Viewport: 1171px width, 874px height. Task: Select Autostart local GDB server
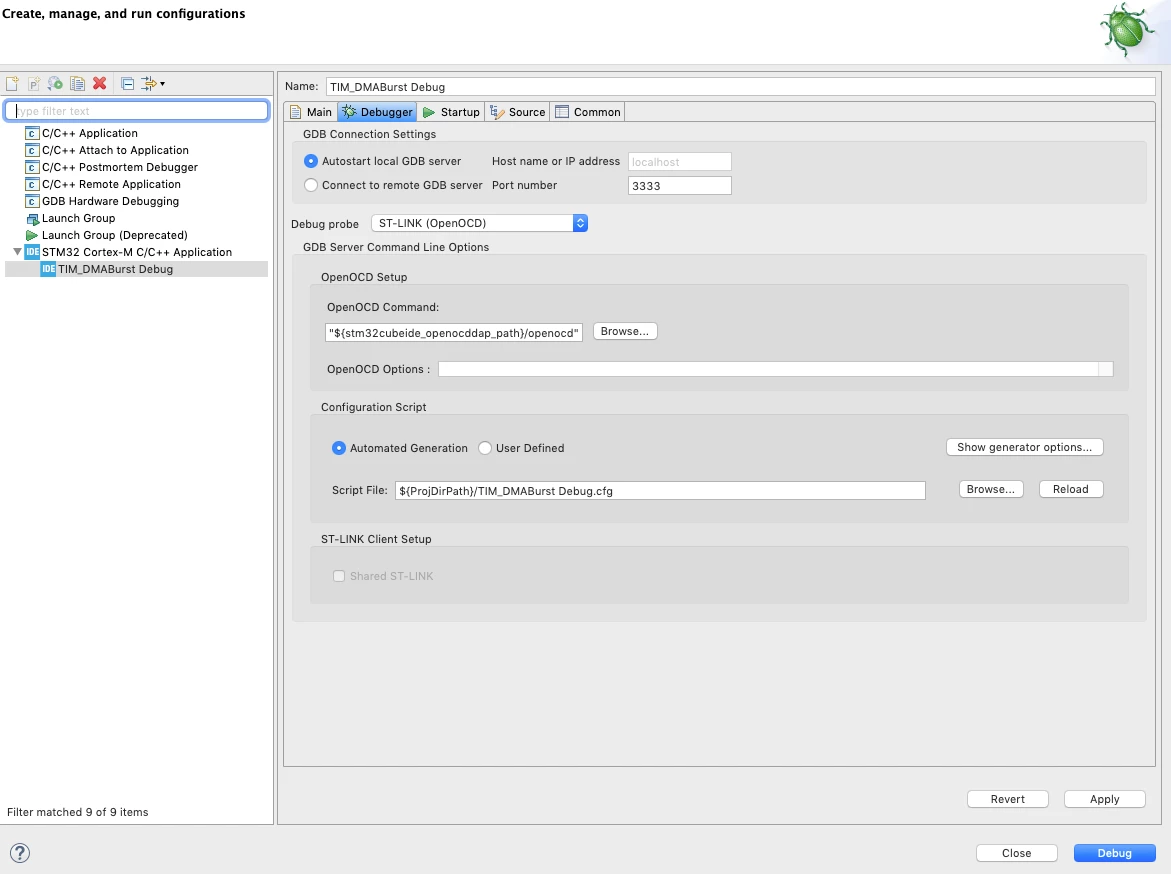[311, 161]
